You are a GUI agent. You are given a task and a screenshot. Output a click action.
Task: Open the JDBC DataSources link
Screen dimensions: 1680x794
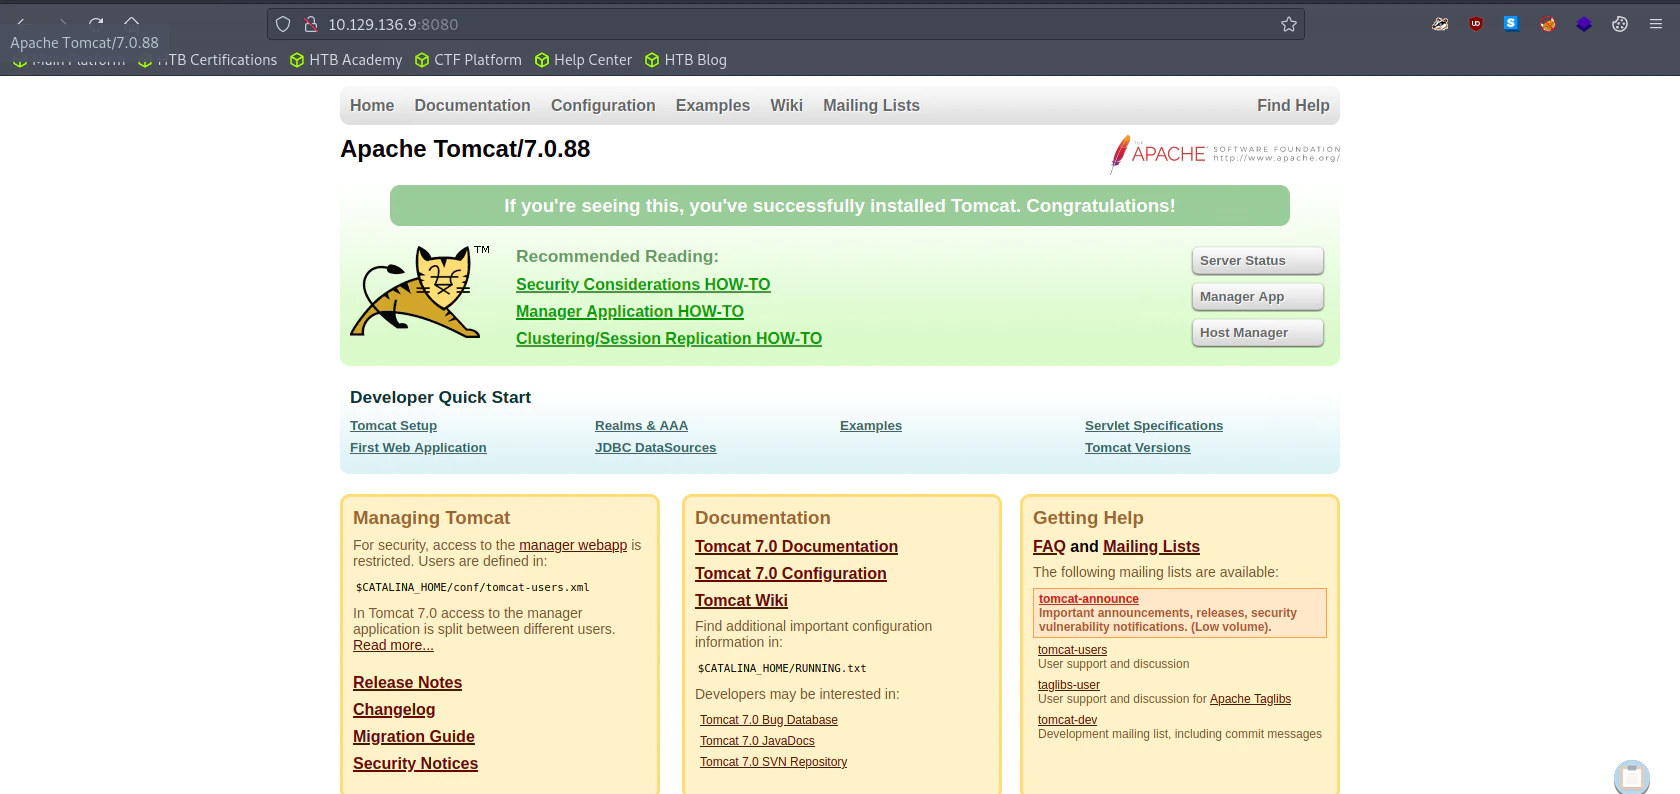(x=655, y=447)
